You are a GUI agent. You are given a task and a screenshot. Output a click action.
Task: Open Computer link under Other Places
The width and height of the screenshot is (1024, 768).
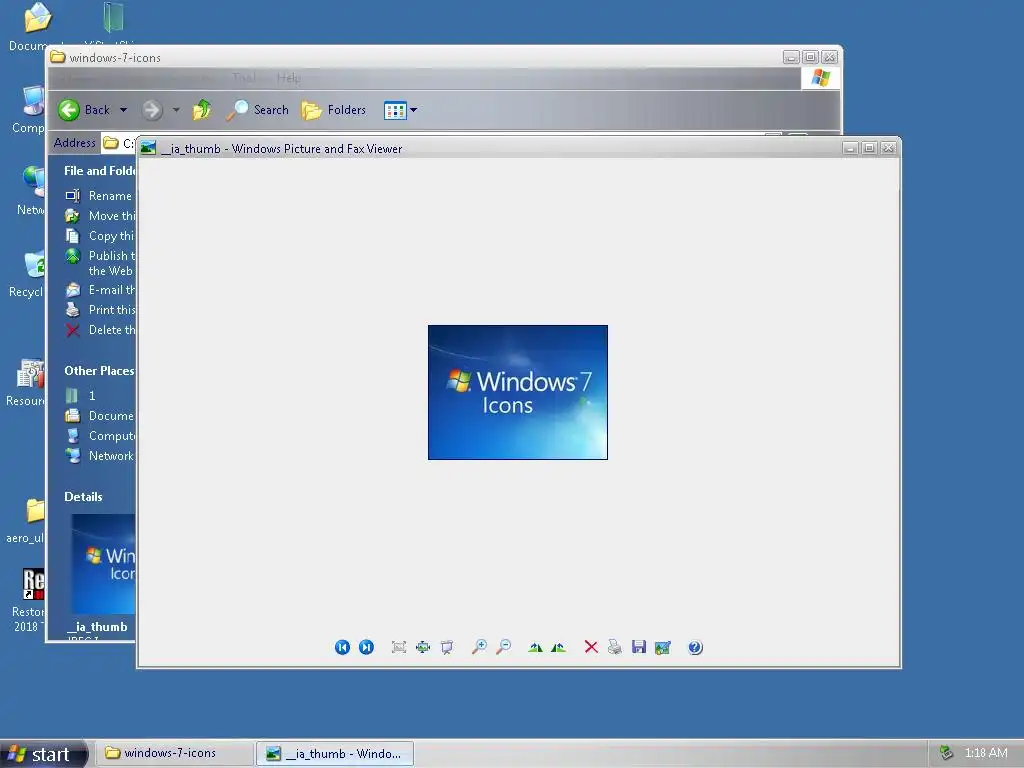pyautogui.click(x=100, y=436)
